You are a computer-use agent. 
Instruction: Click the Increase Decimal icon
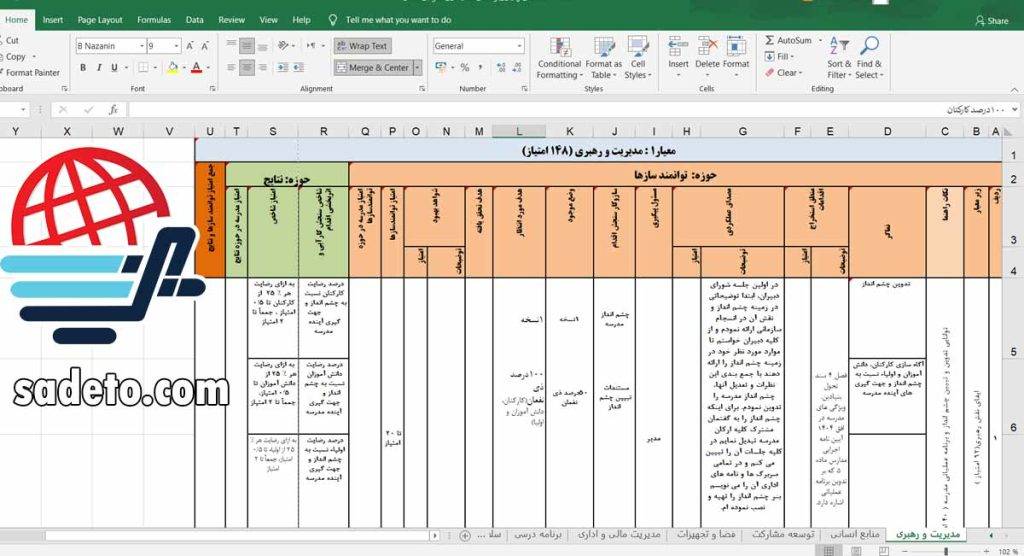[501, 67]
